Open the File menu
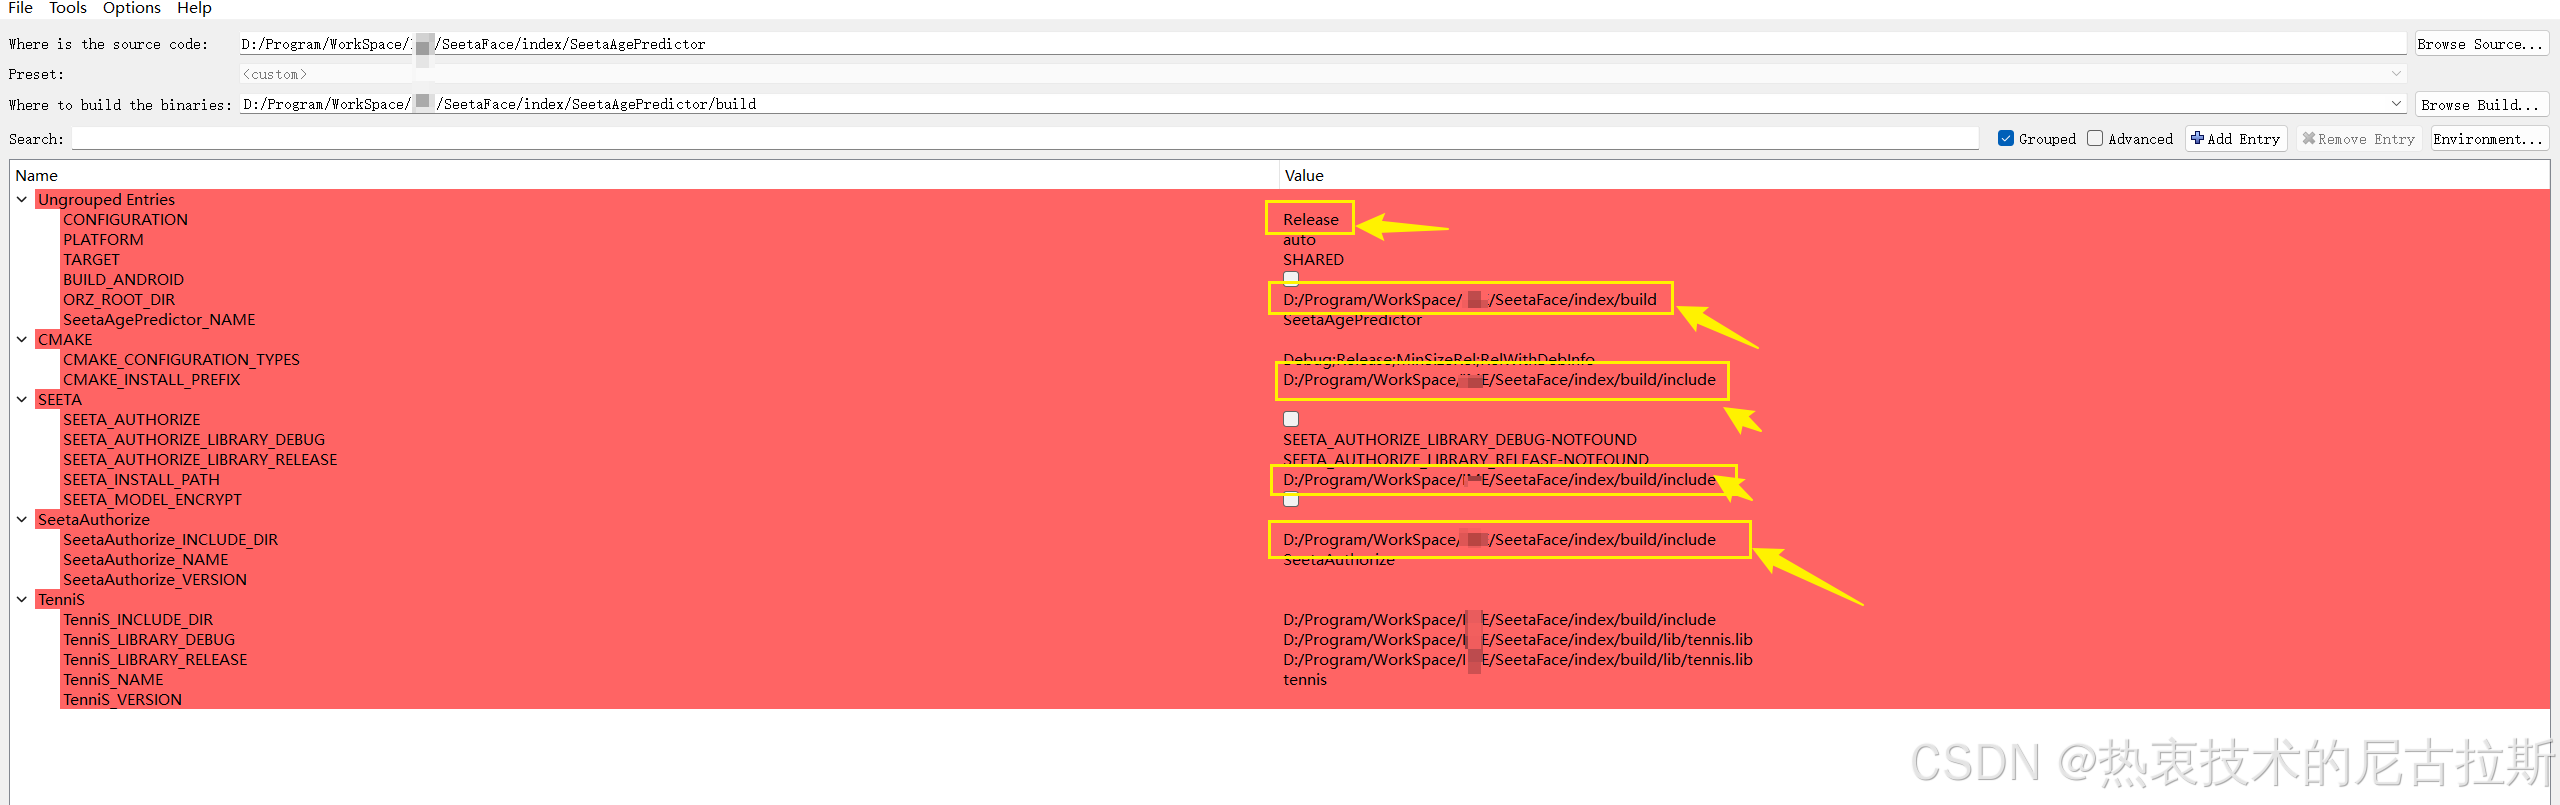This screenshot has width=2560, height=805. (x=20, y=8)
